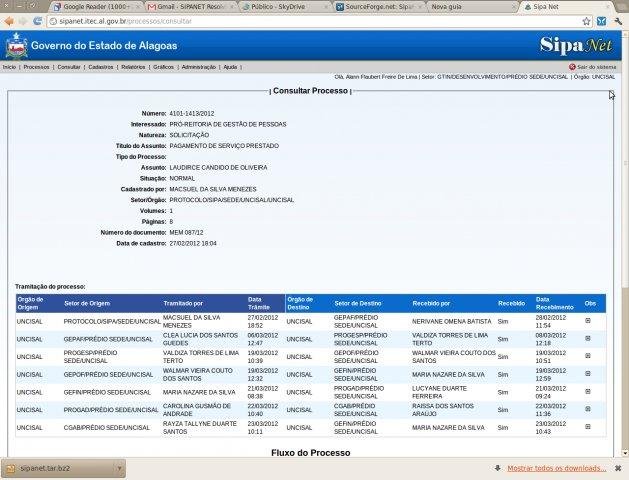The image size is (629, 480).
Task: Click the Fluxo do Processo heading
Action: click(310, 453)
